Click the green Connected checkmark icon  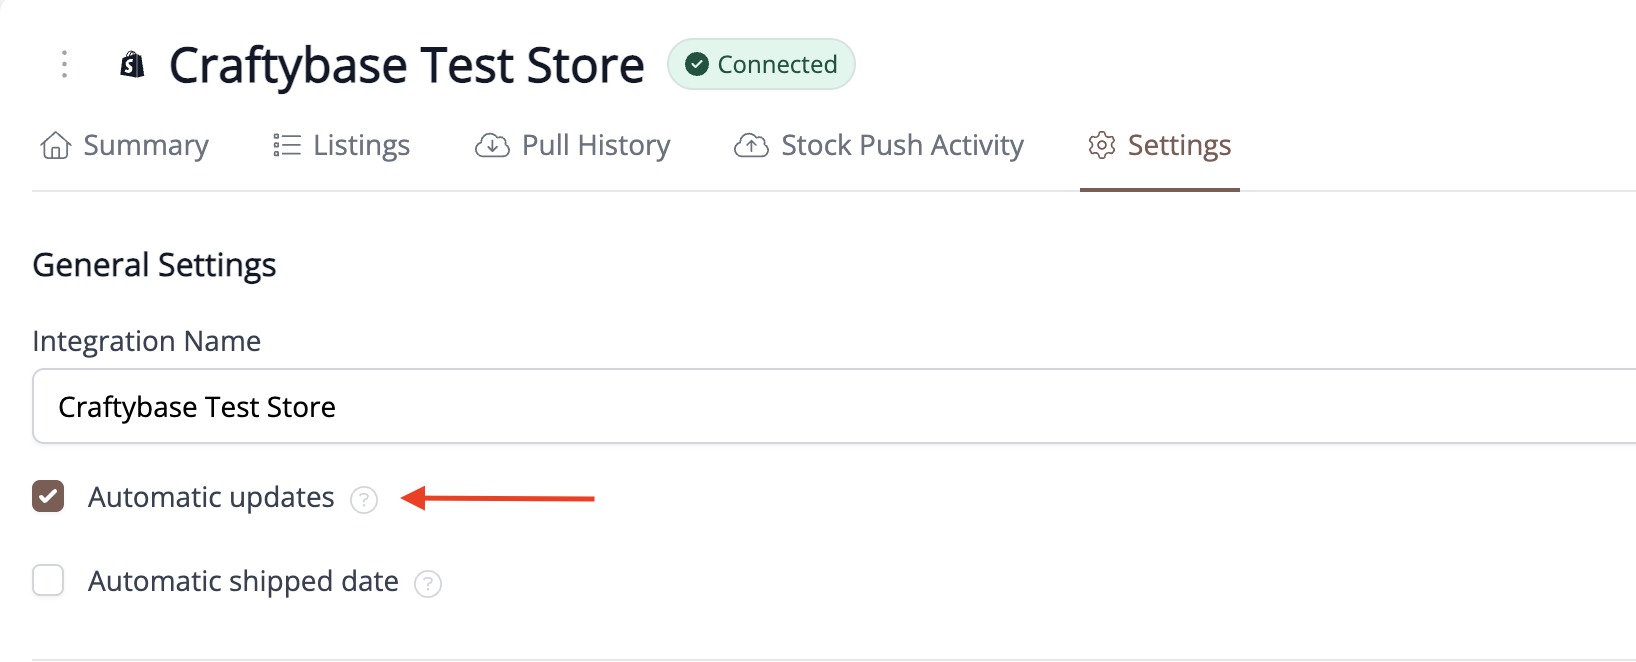(697, 64)
